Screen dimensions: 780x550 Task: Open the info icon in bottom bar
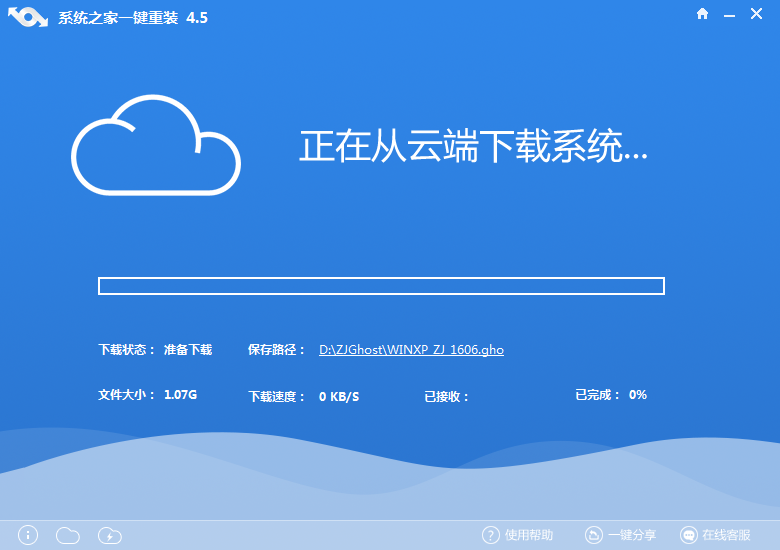pos(28,535)
